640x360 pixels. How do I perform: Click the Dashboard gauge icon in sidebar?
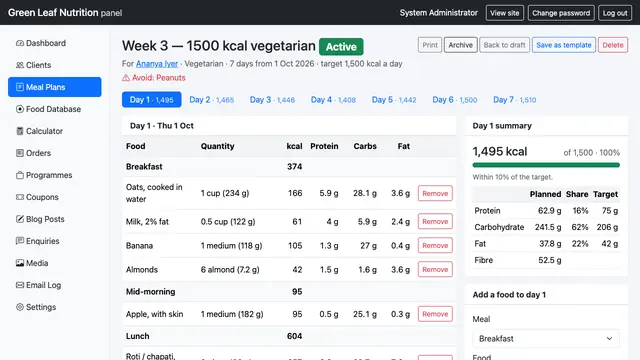[20, 43]
